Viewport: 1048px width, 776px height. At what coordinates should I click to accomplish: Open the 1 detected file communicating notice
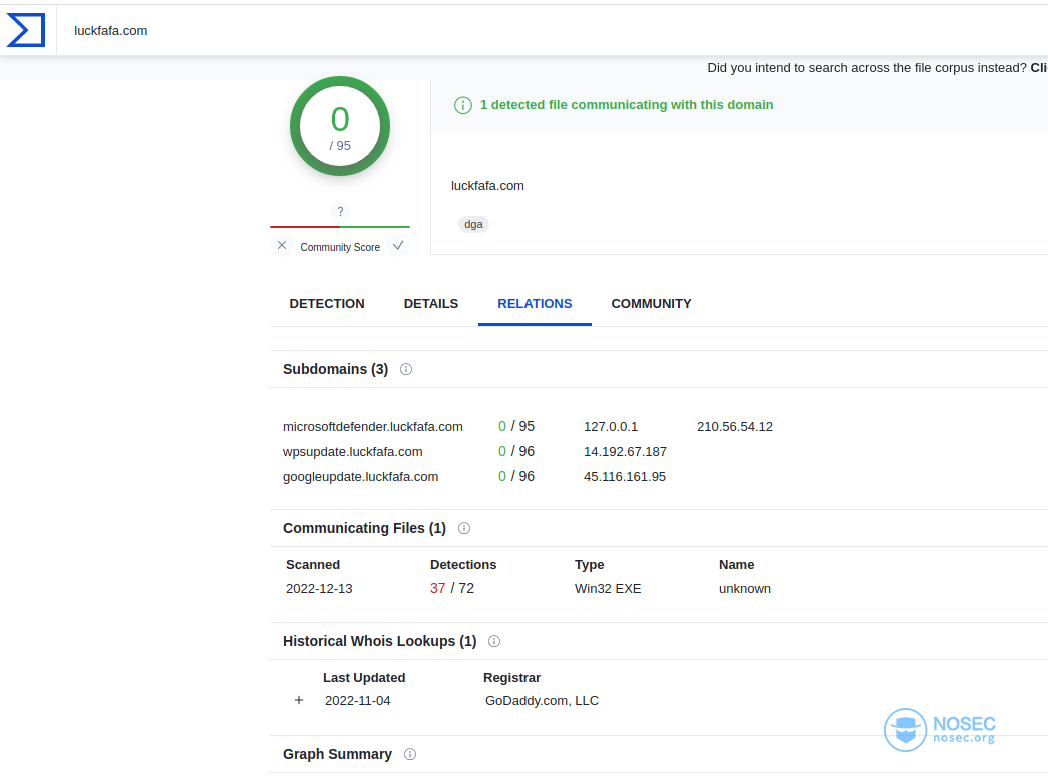point(626,105)
